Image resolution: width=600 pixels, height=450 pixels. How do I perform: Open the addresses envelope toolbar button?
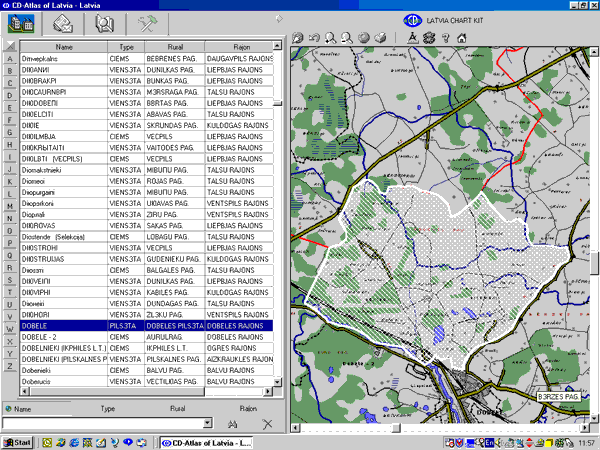(x=63, y=24)
